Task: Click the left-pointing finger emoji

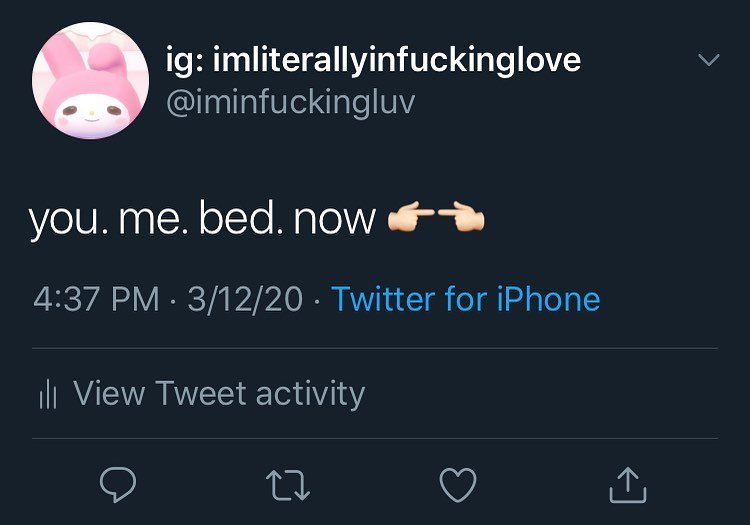Action: (462, 218)
